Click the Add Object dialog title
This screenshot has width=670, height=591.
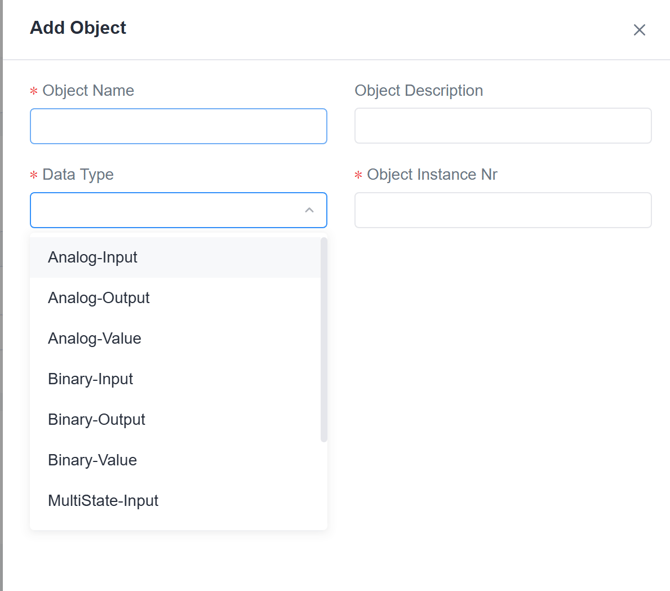tap(78, 28)
